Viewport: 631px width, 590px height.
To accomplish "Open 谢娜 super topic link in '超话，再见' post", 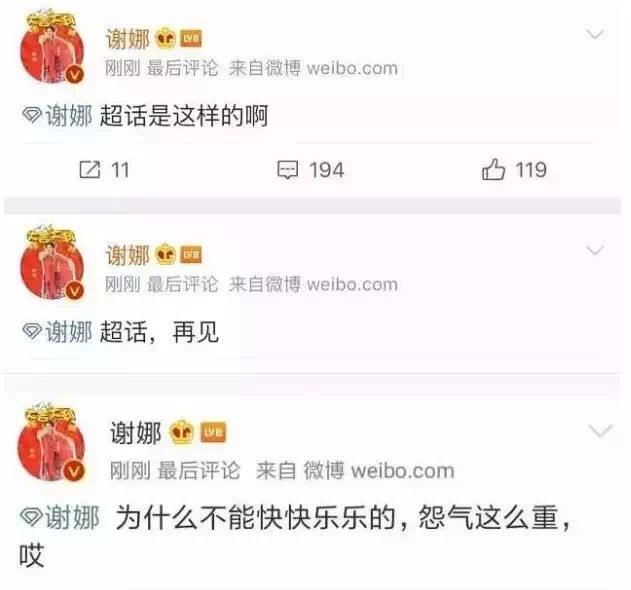I will click(69, 332).
